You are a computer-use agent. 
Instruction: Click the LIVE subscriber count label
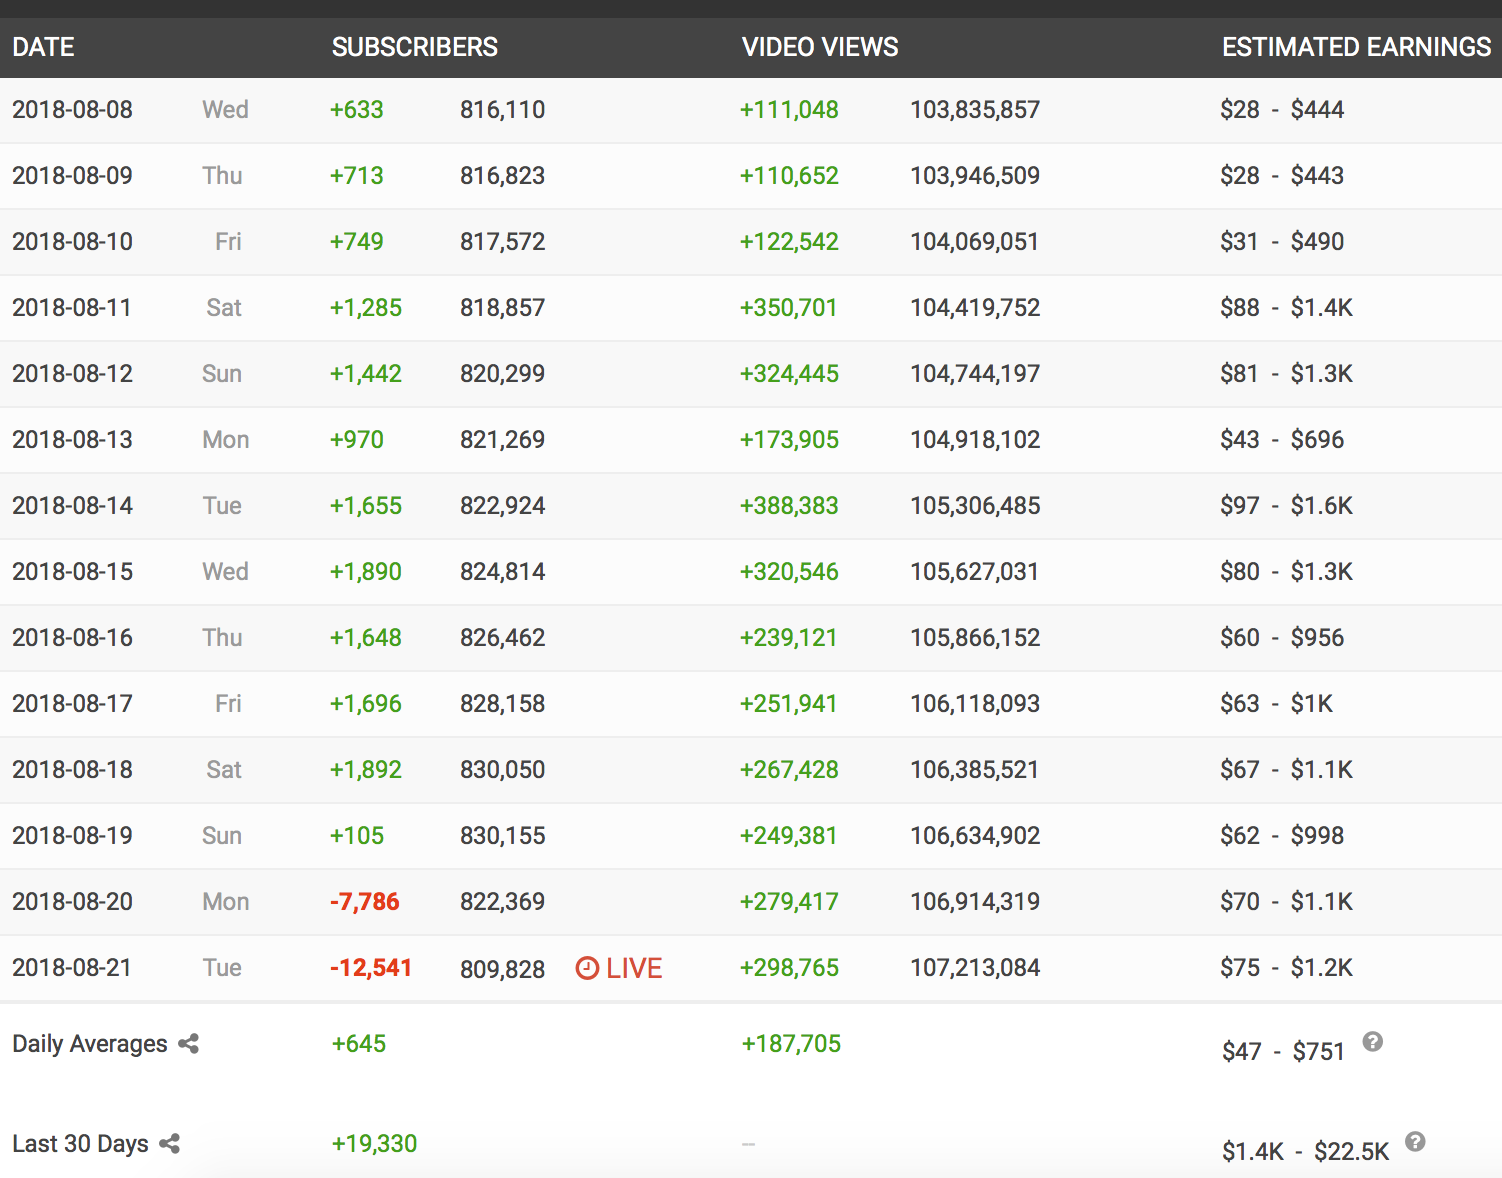[x=634, y=968]
